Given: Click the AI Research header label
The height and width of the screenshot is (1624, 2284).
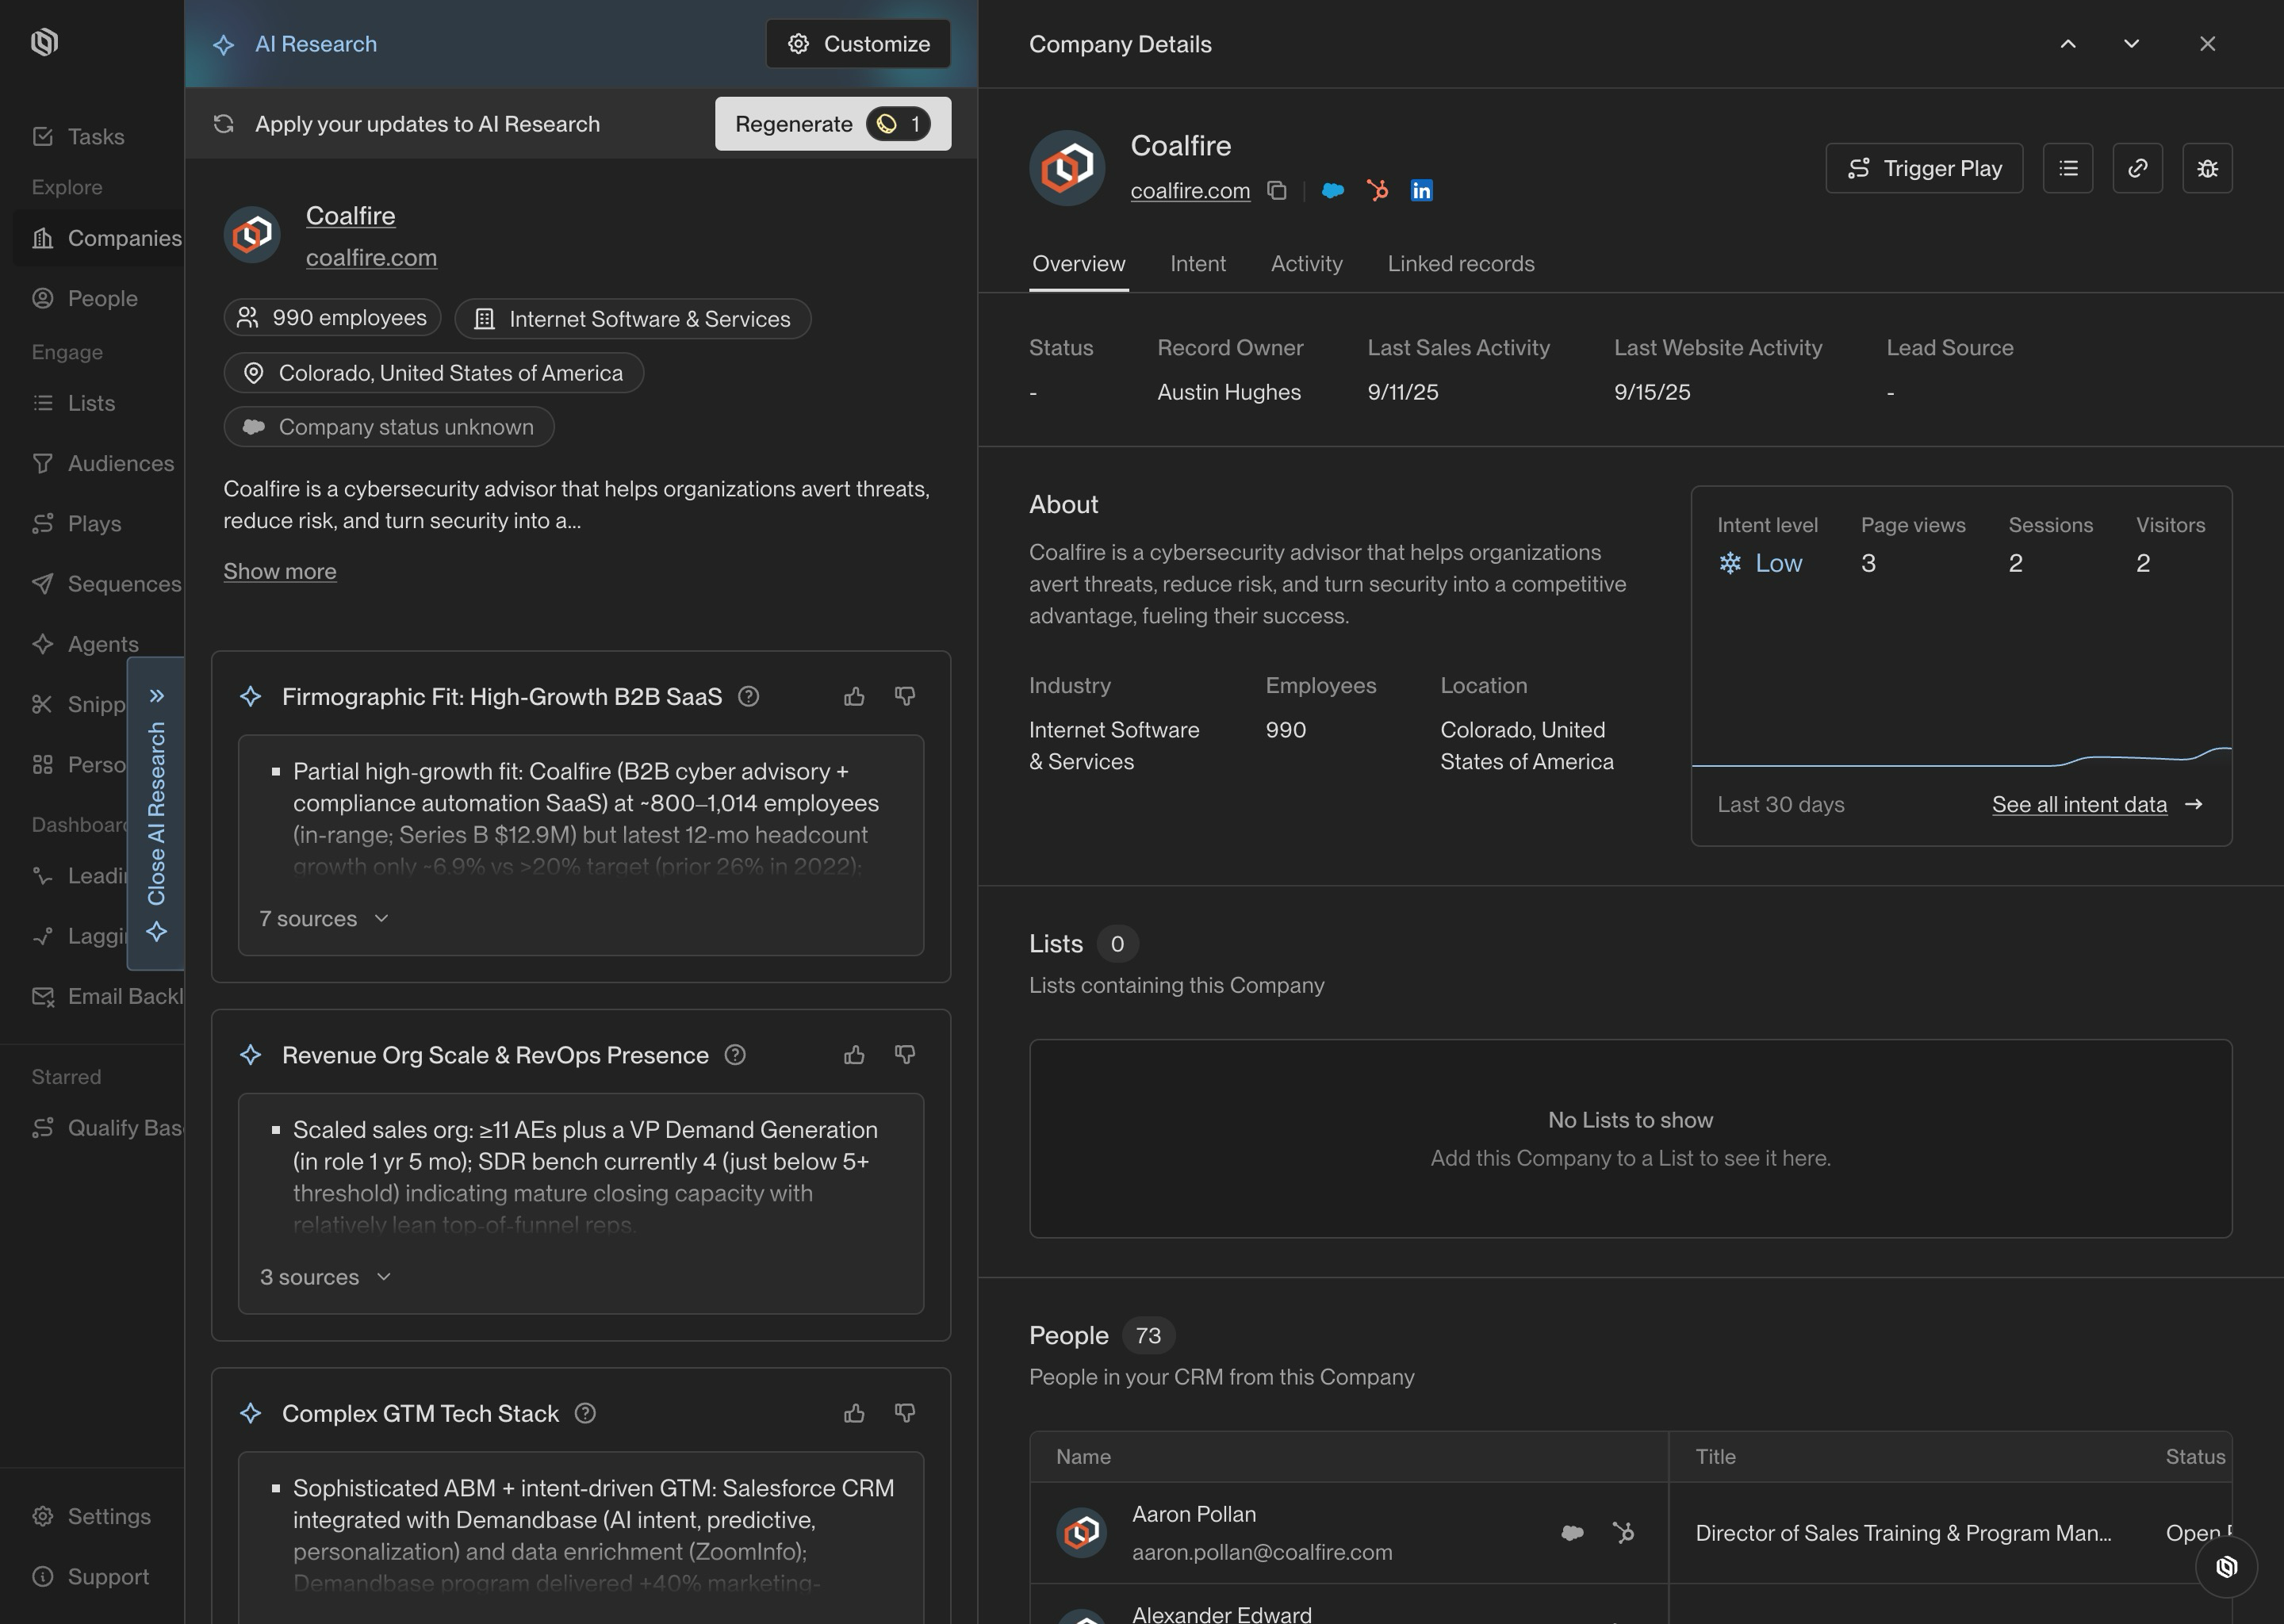Looking at the screenshot, I should pos(316,44).
